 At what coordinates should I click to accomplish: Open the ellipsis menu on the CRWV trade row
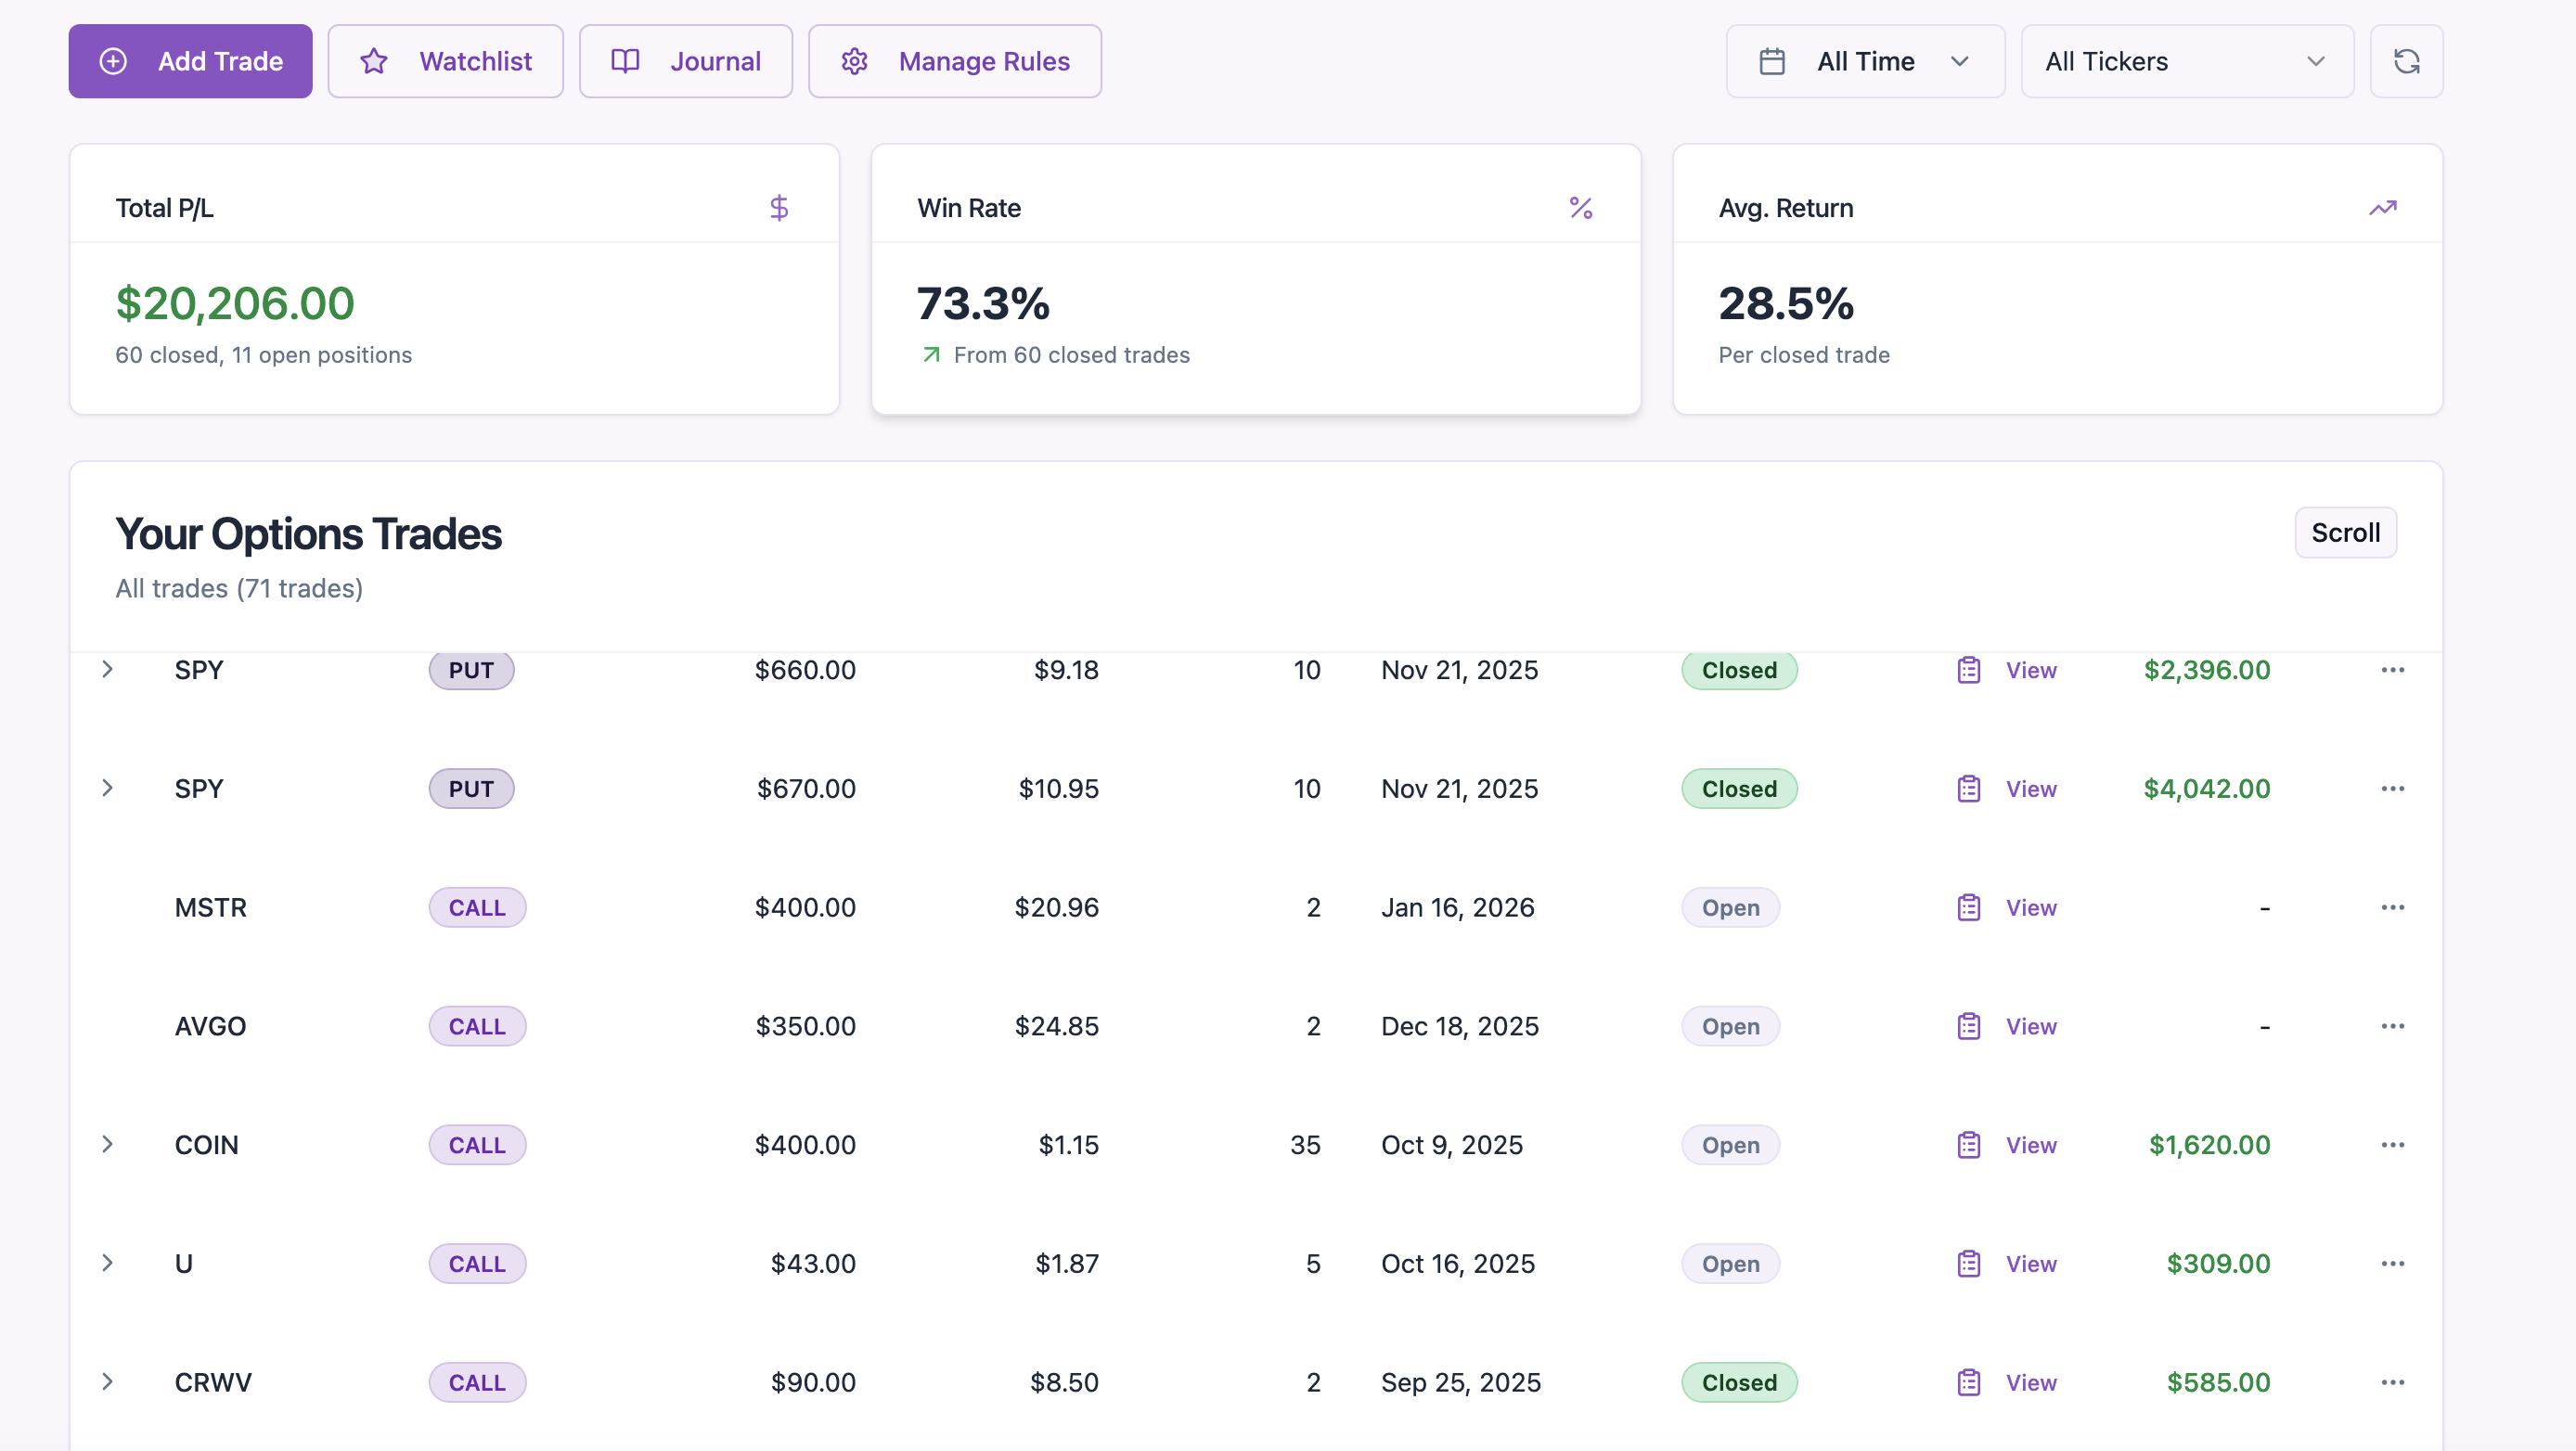pos(2392,1381)
